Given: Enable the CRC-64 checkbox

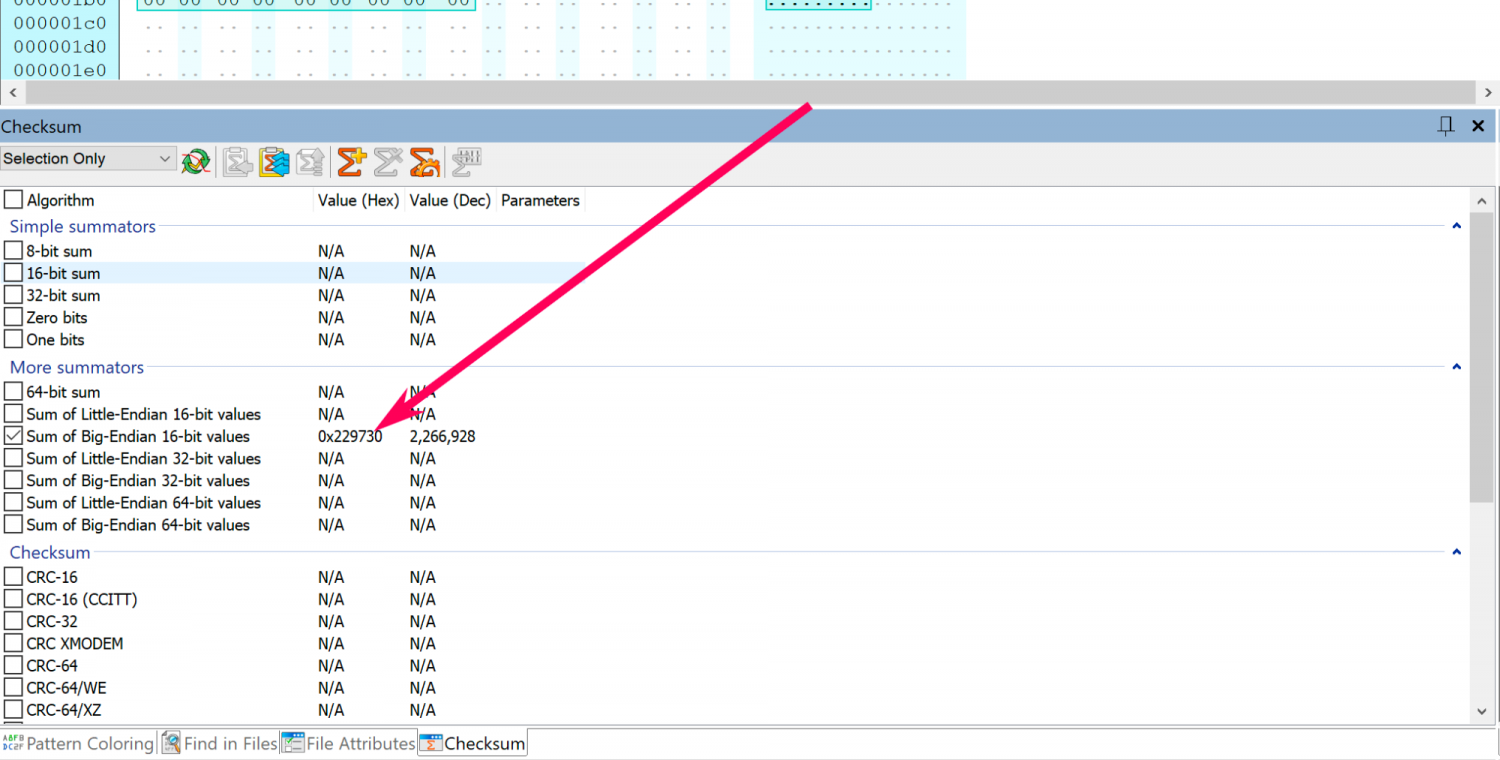Looking at the screenshot, I should coord(13,665).
